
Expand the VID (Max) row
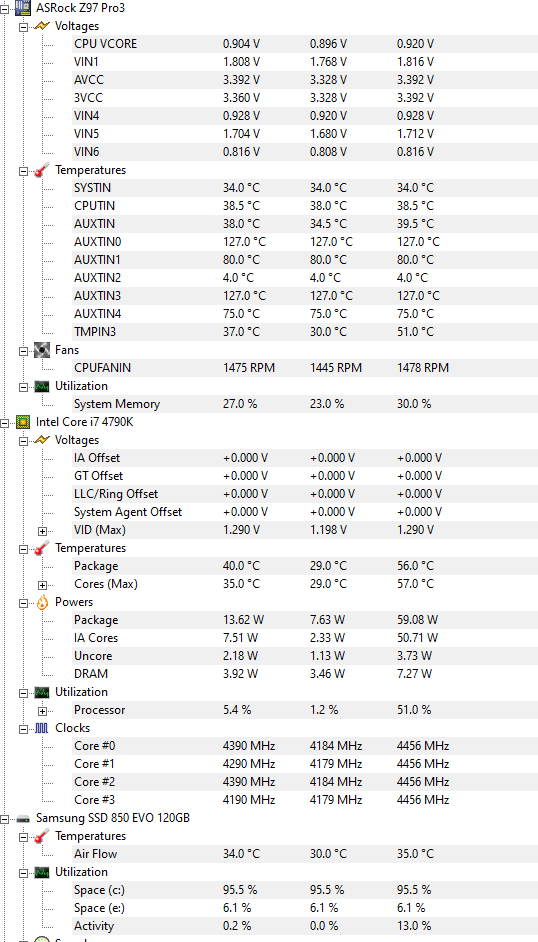[x=42, y=530]
